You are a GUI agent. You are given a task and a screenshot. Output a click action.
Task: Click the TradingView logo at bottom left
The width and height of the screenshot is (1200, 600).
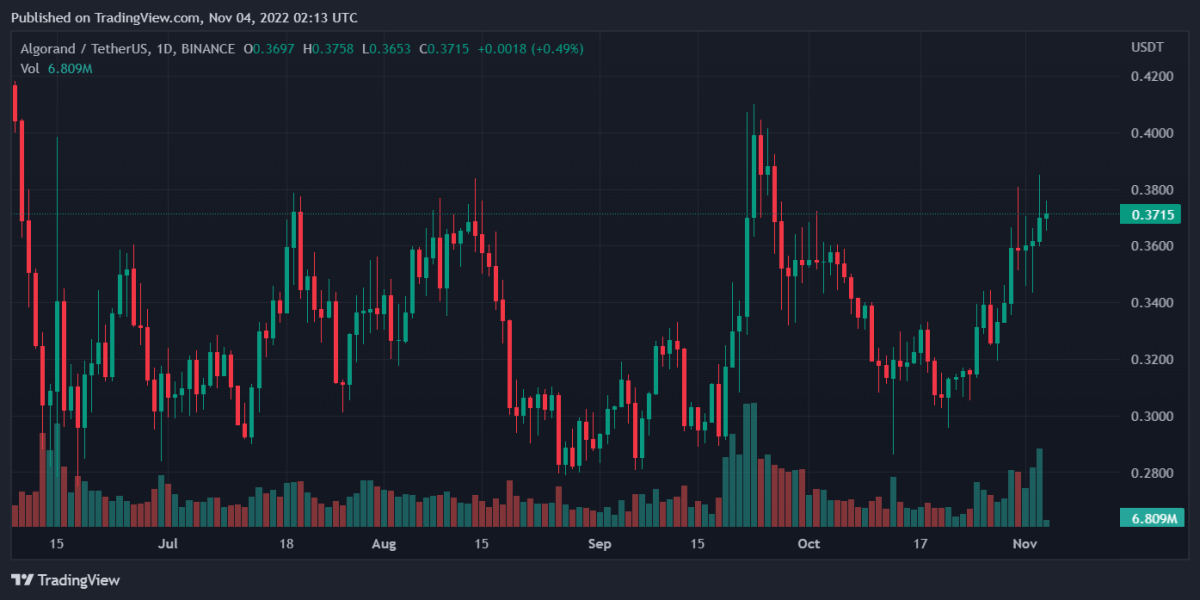click(x=65, y=580)
